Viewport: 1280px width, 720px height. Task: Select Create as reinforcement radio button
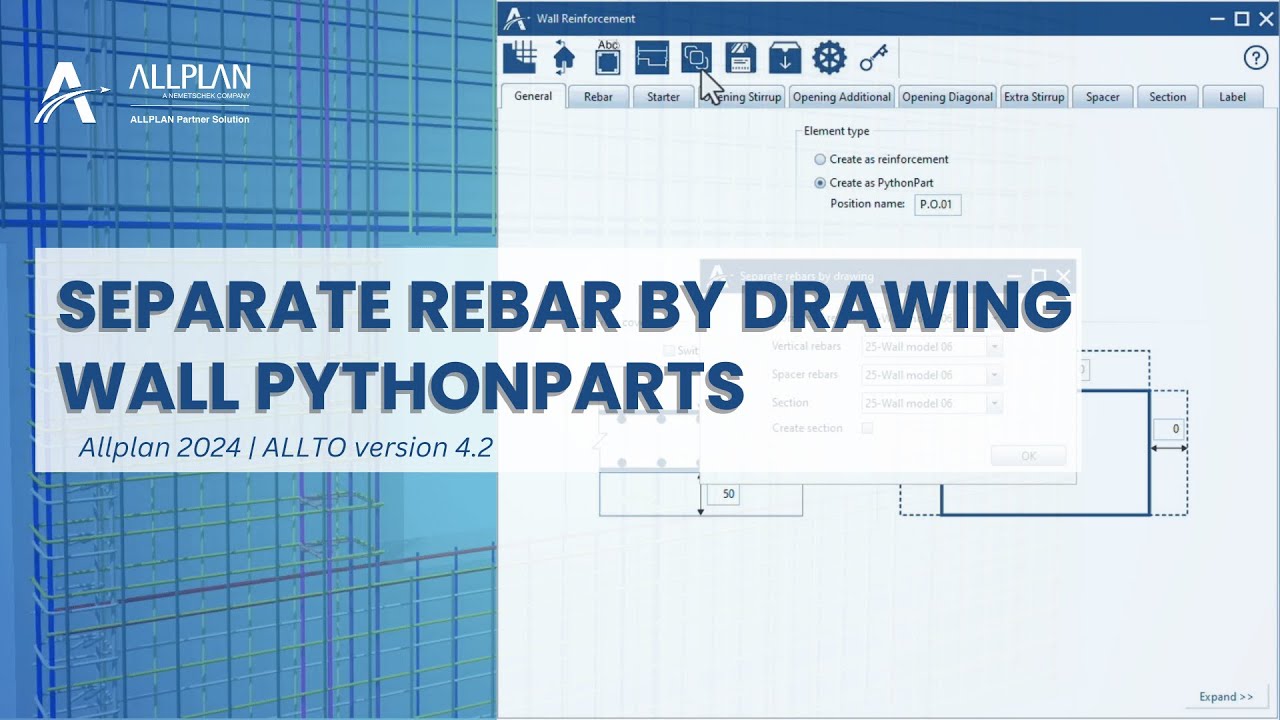pyautogui.click(x=820, y=159)
